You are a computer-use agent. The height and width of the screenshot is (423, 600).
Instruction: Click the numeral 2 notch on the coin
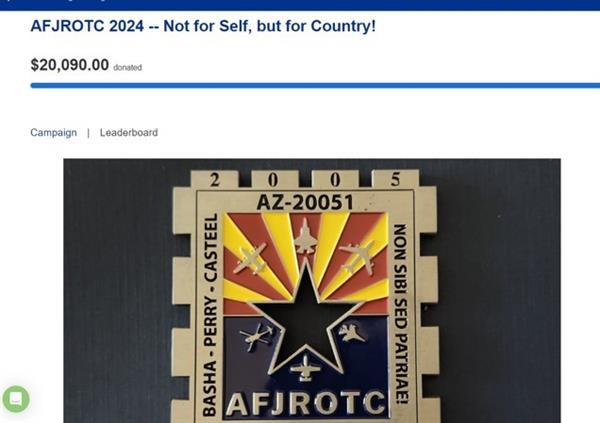pyautogui.click(x=215, y=180)
